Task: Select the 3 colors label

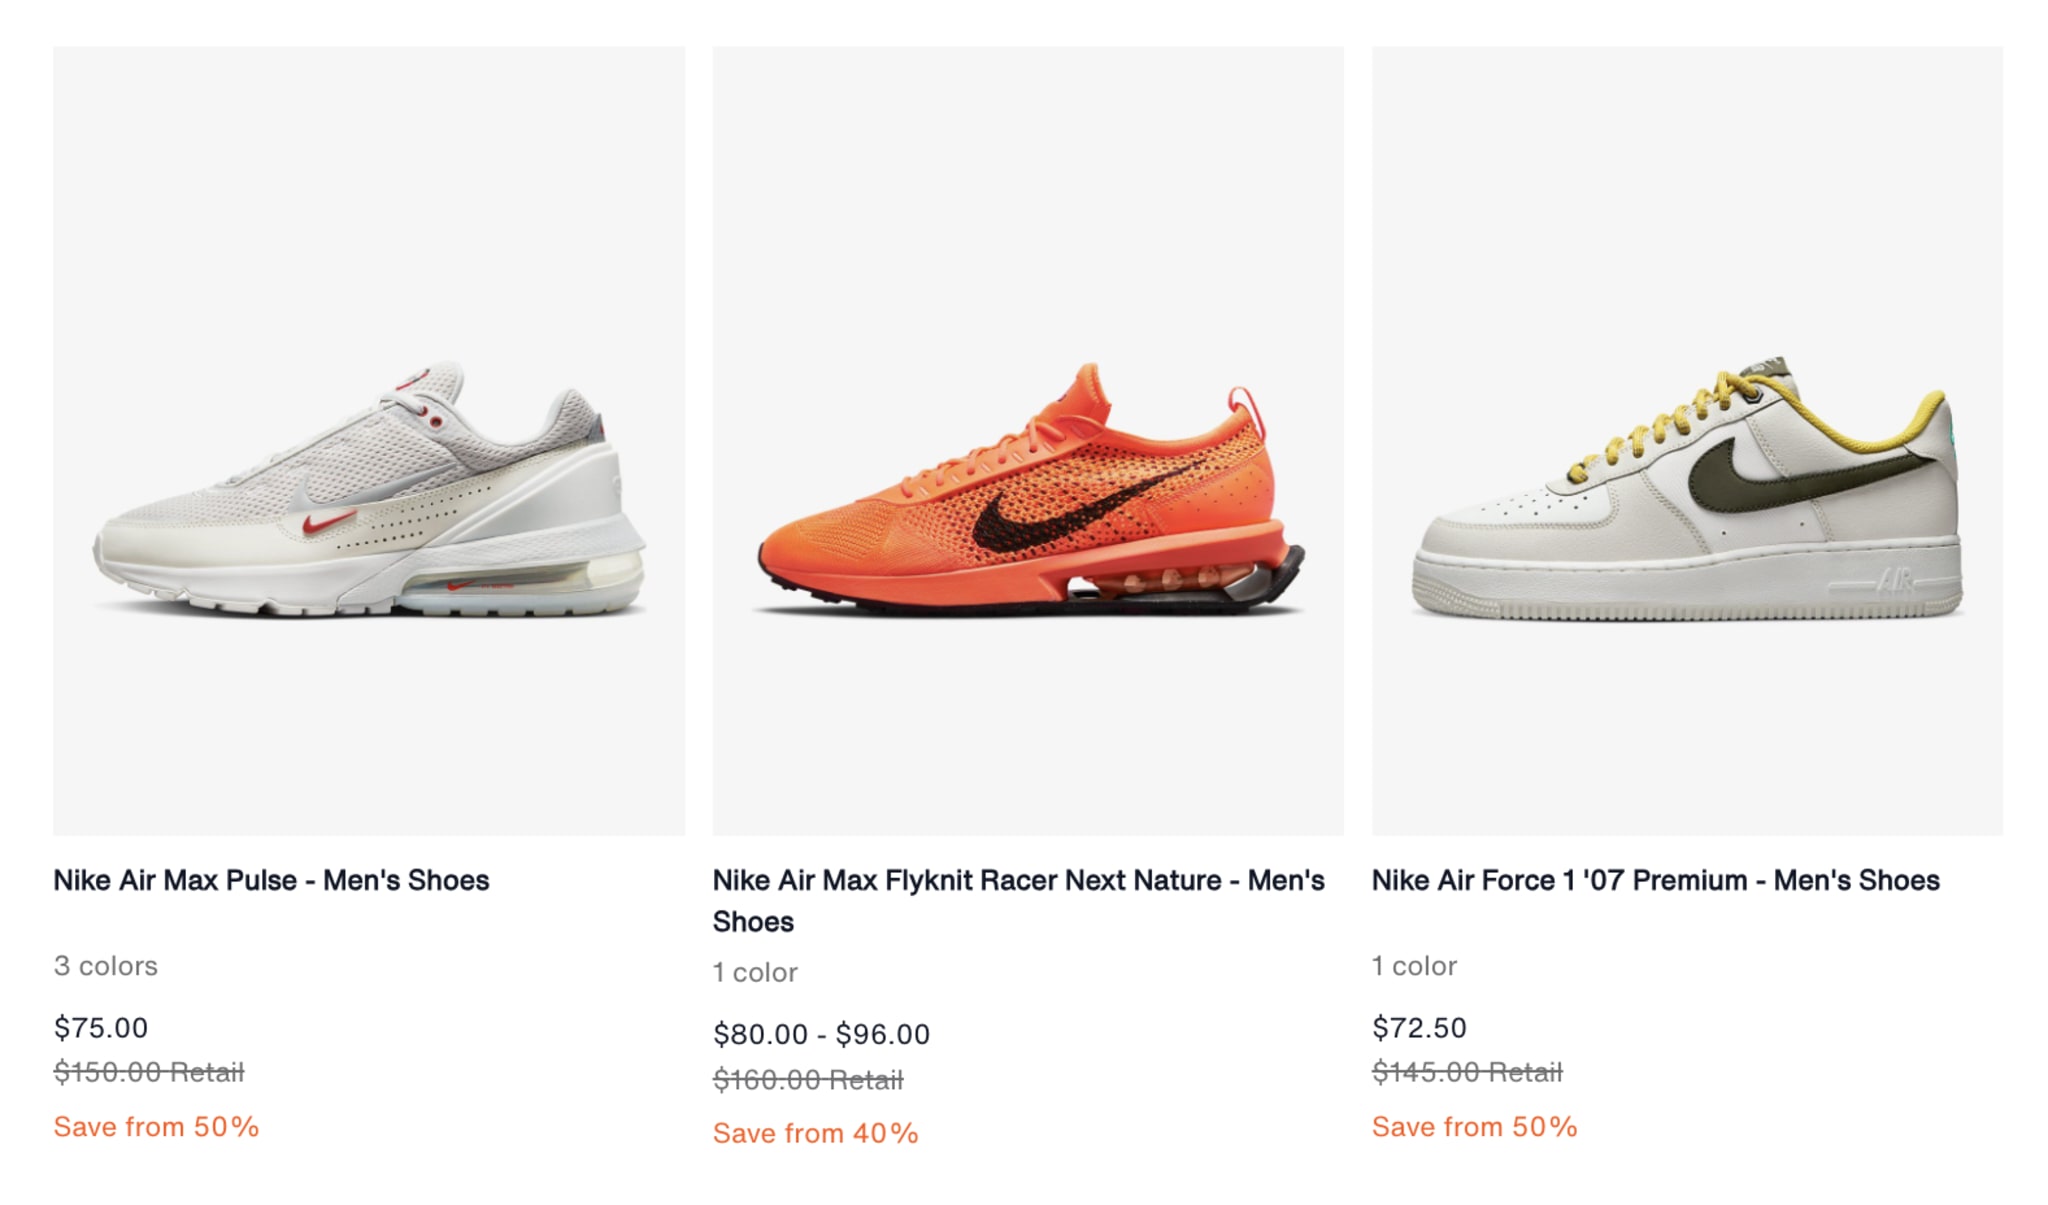Action: 106,966
